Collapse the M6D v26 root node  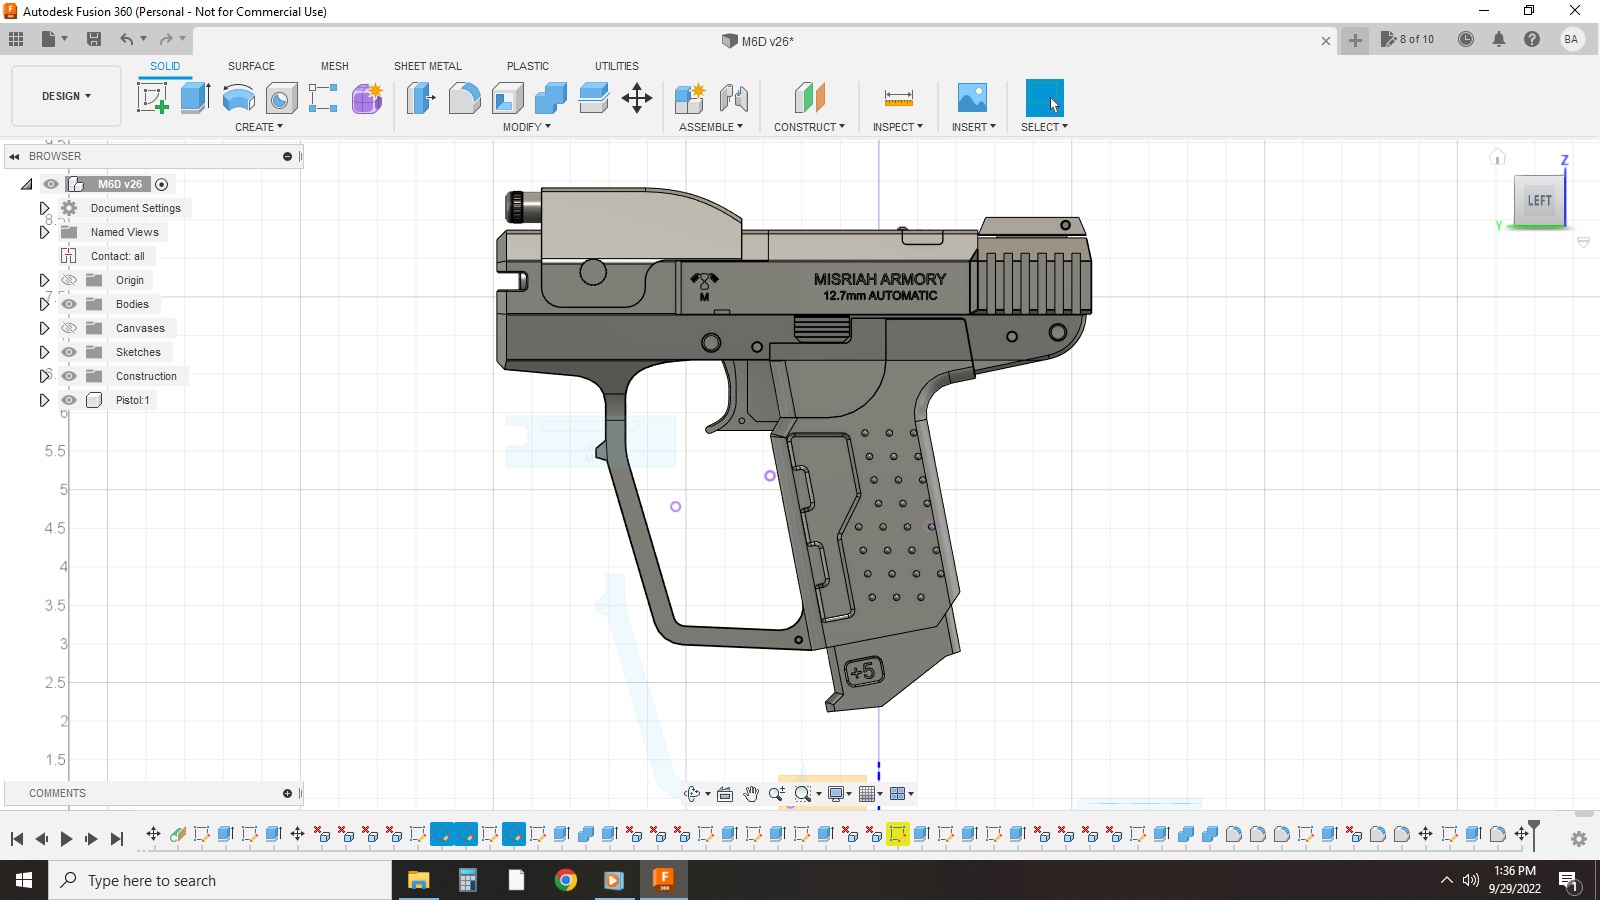(x=27, y=184)
